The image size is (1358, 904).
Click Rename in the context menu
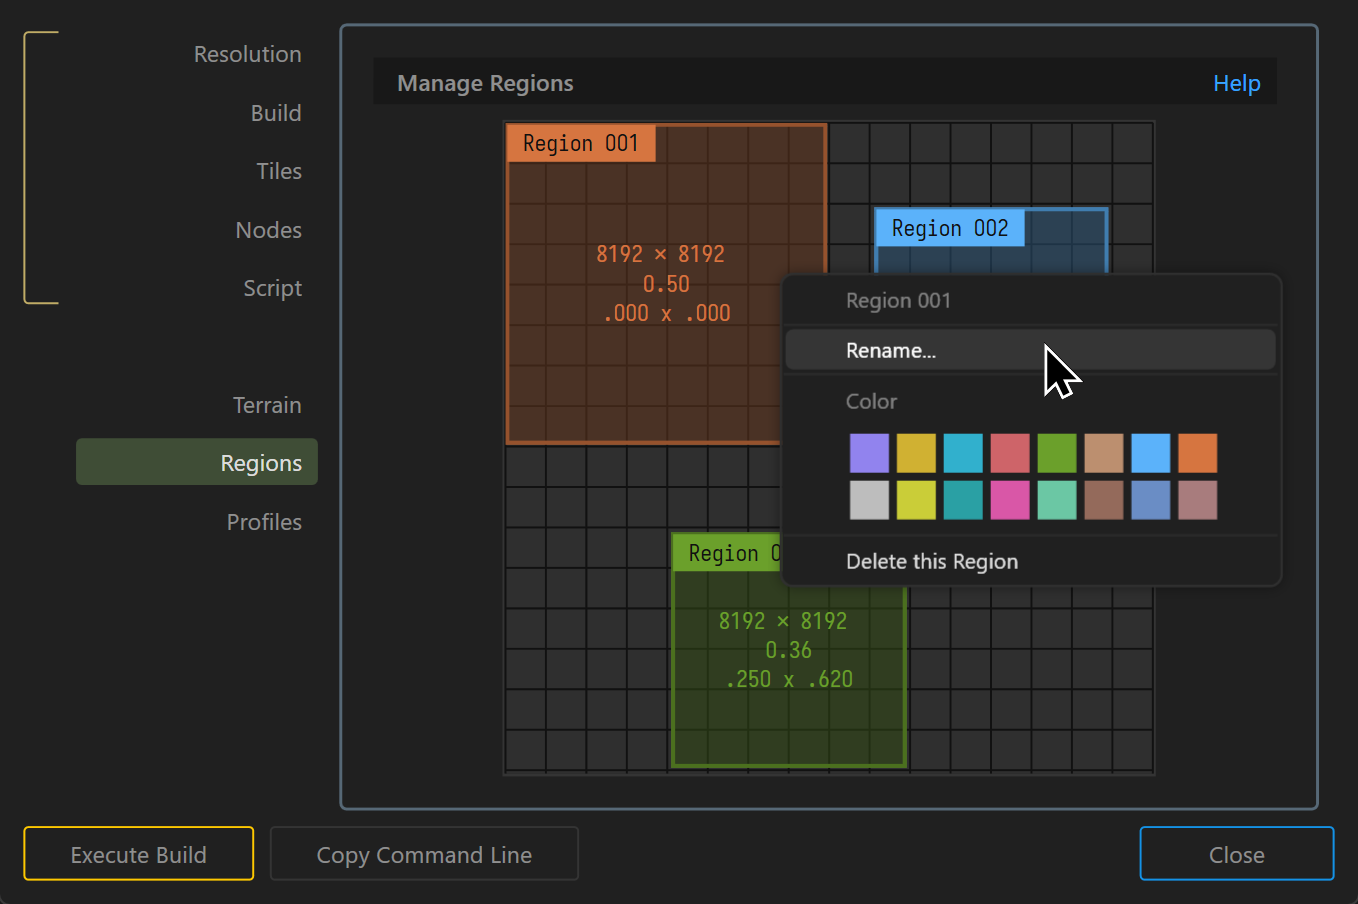pyautogui.click(x=890, y=350)
